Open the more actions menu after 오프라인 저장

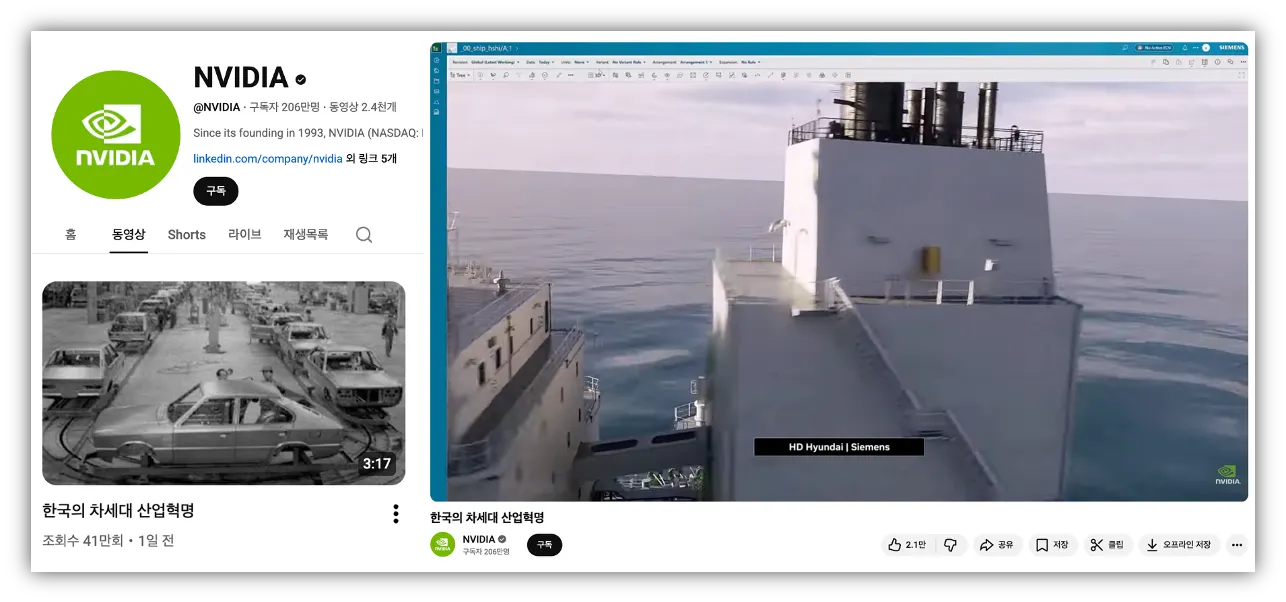pyautogui.click(x=1237, y=545)
